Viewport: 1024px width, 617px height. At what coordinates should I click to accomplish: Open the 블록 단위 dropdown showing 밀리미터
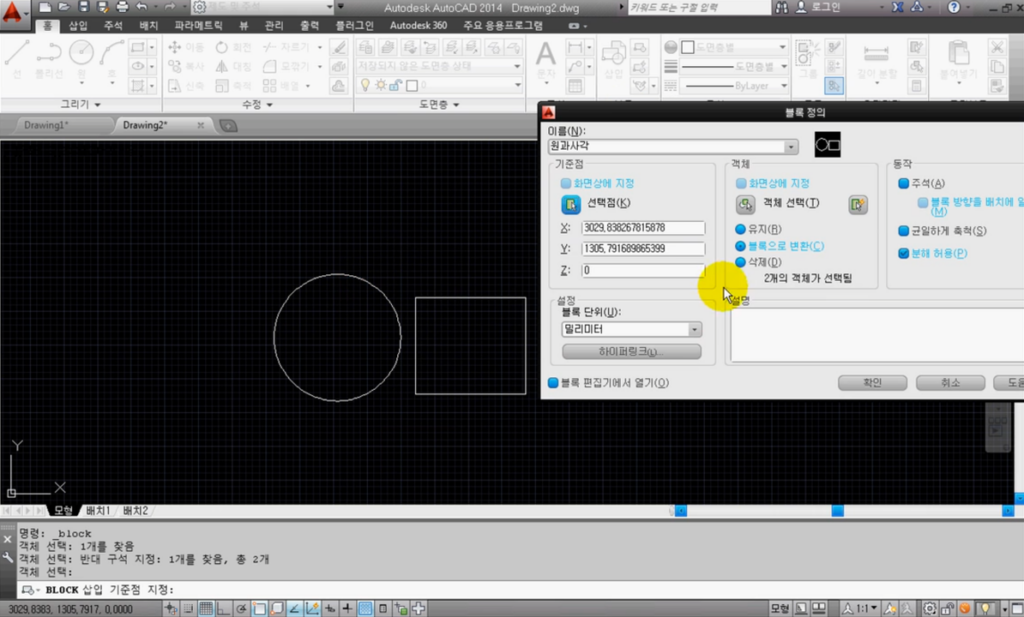pos(694,330)
